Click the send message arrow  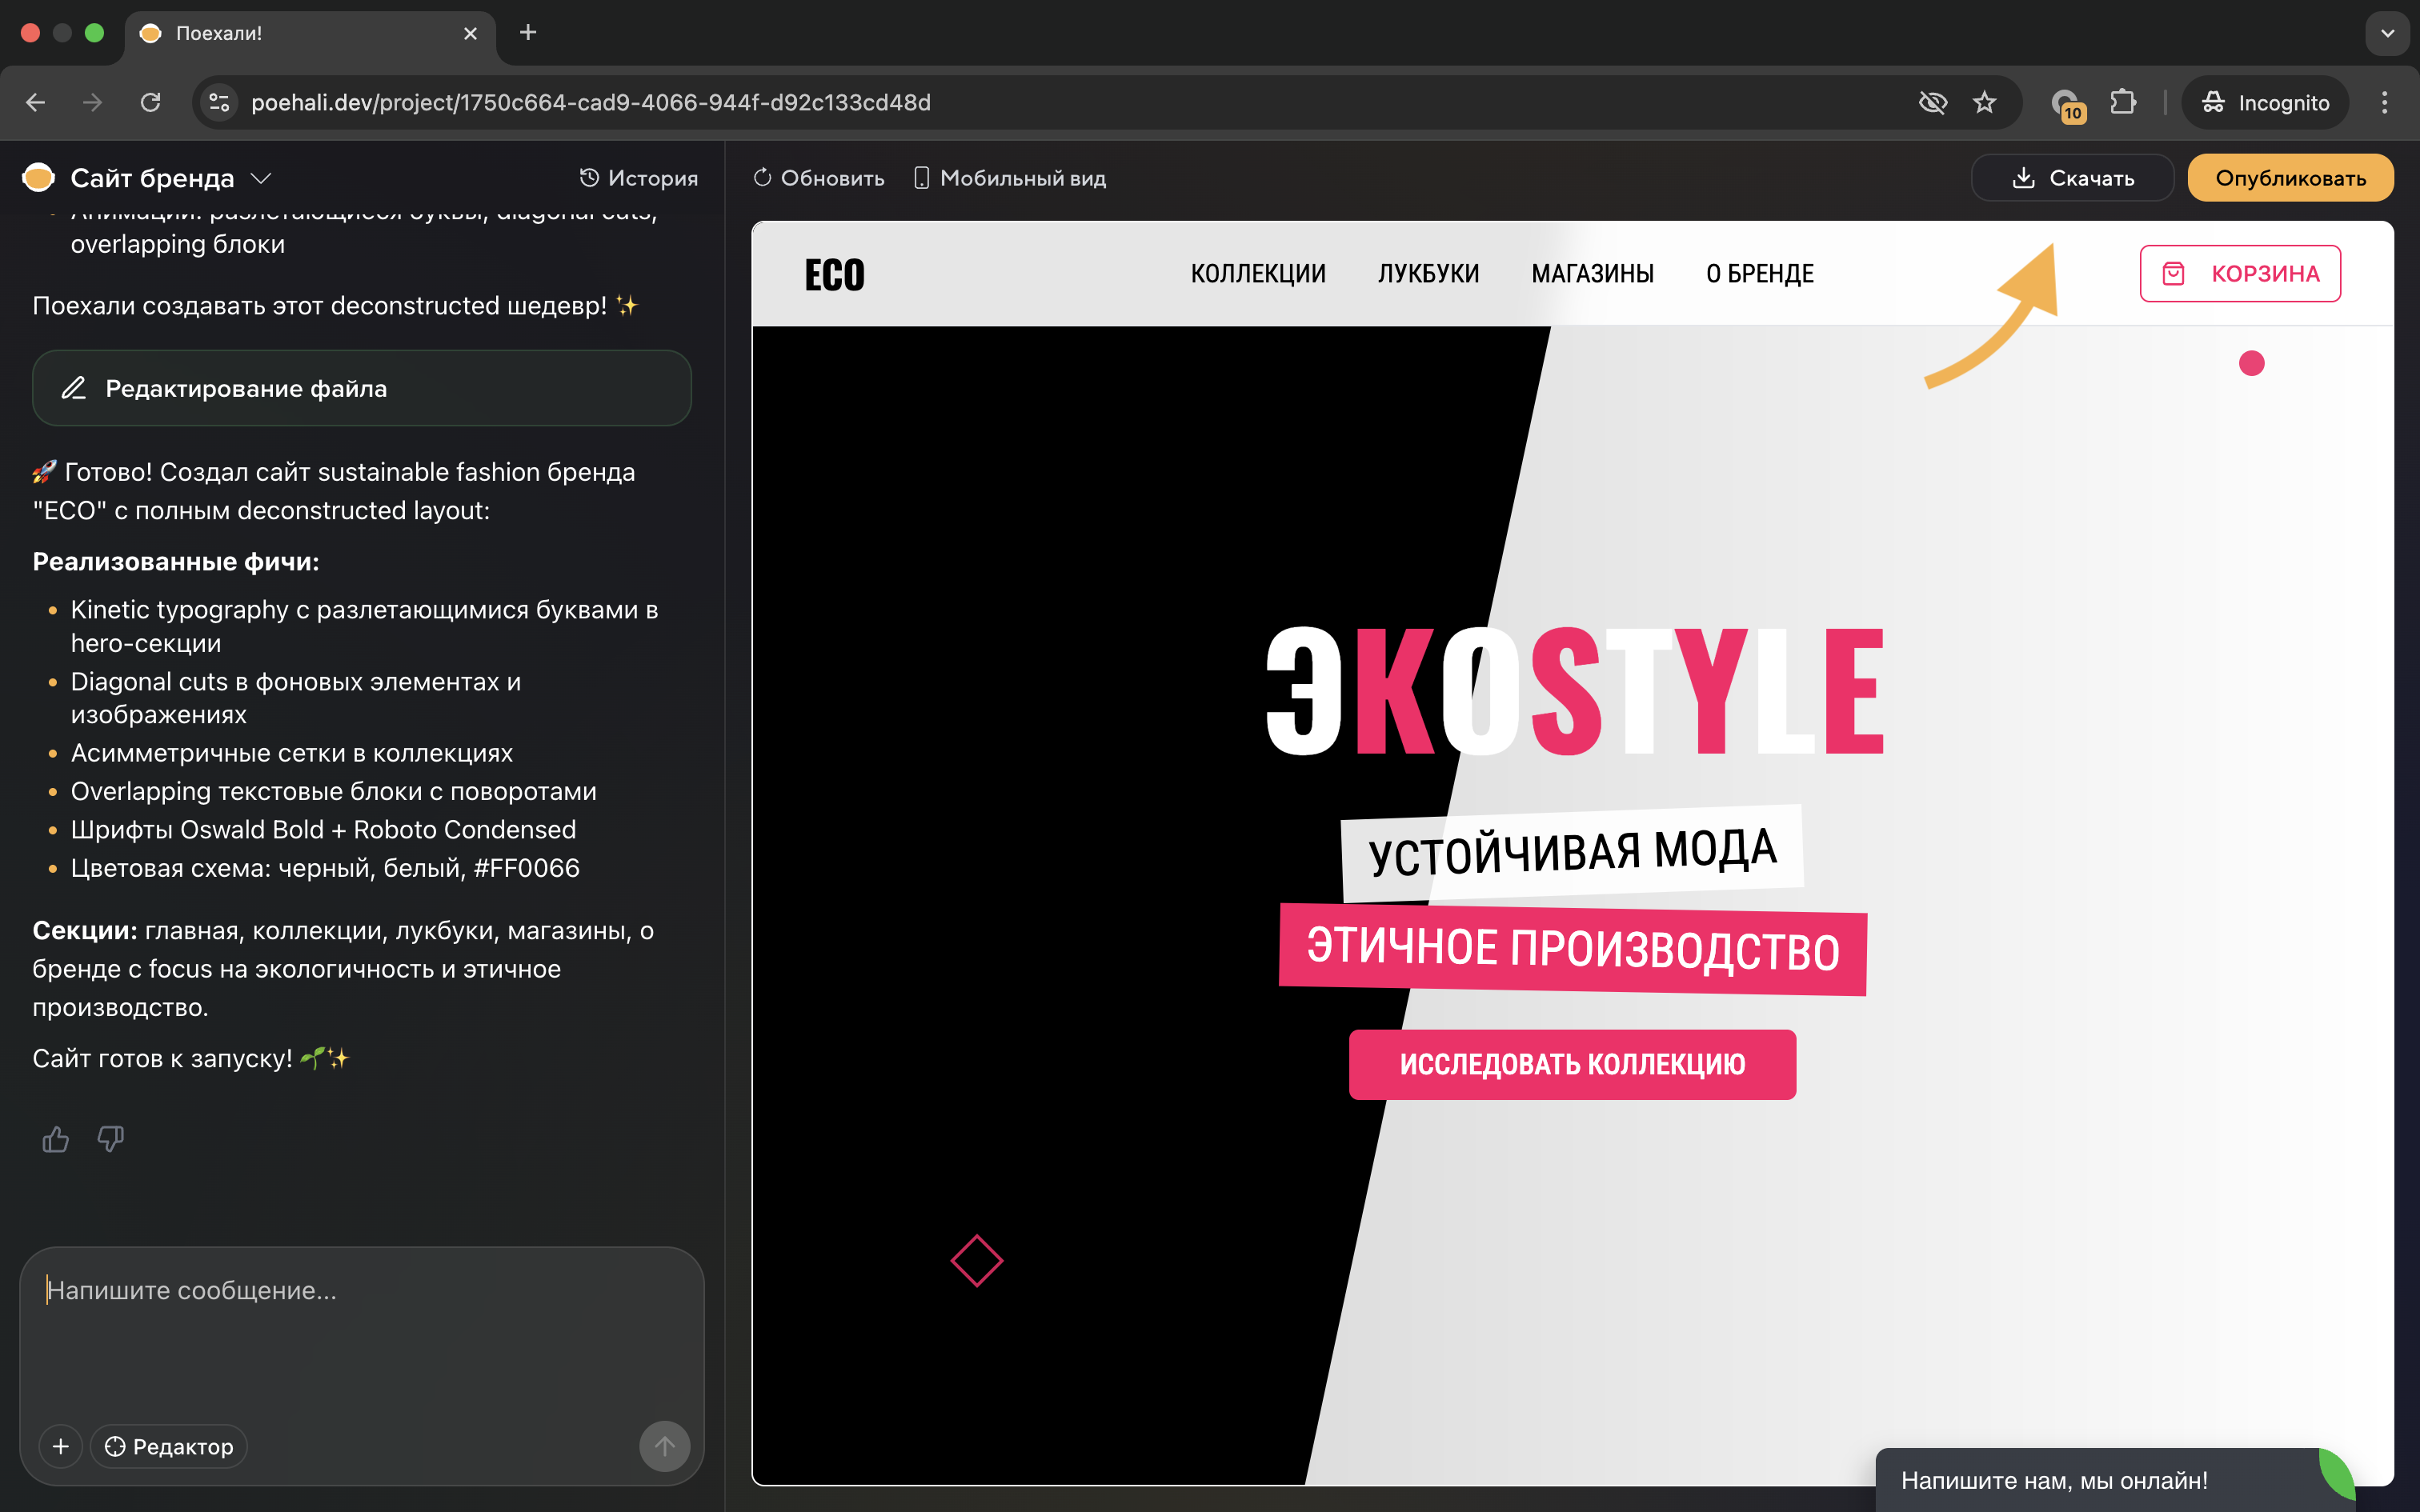(x=665, y=1446)
